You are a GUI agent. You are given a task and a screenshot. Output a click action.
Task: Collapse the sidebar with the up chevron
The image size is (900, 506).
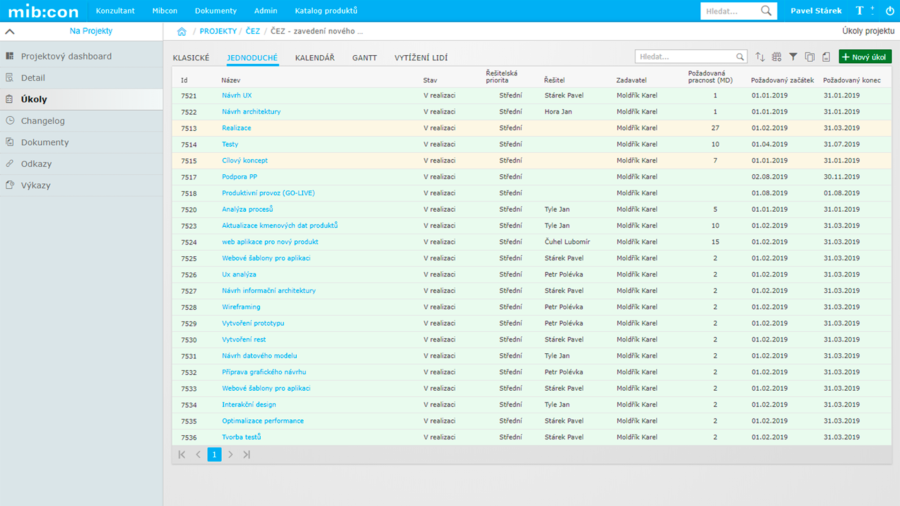click(10, 31)
